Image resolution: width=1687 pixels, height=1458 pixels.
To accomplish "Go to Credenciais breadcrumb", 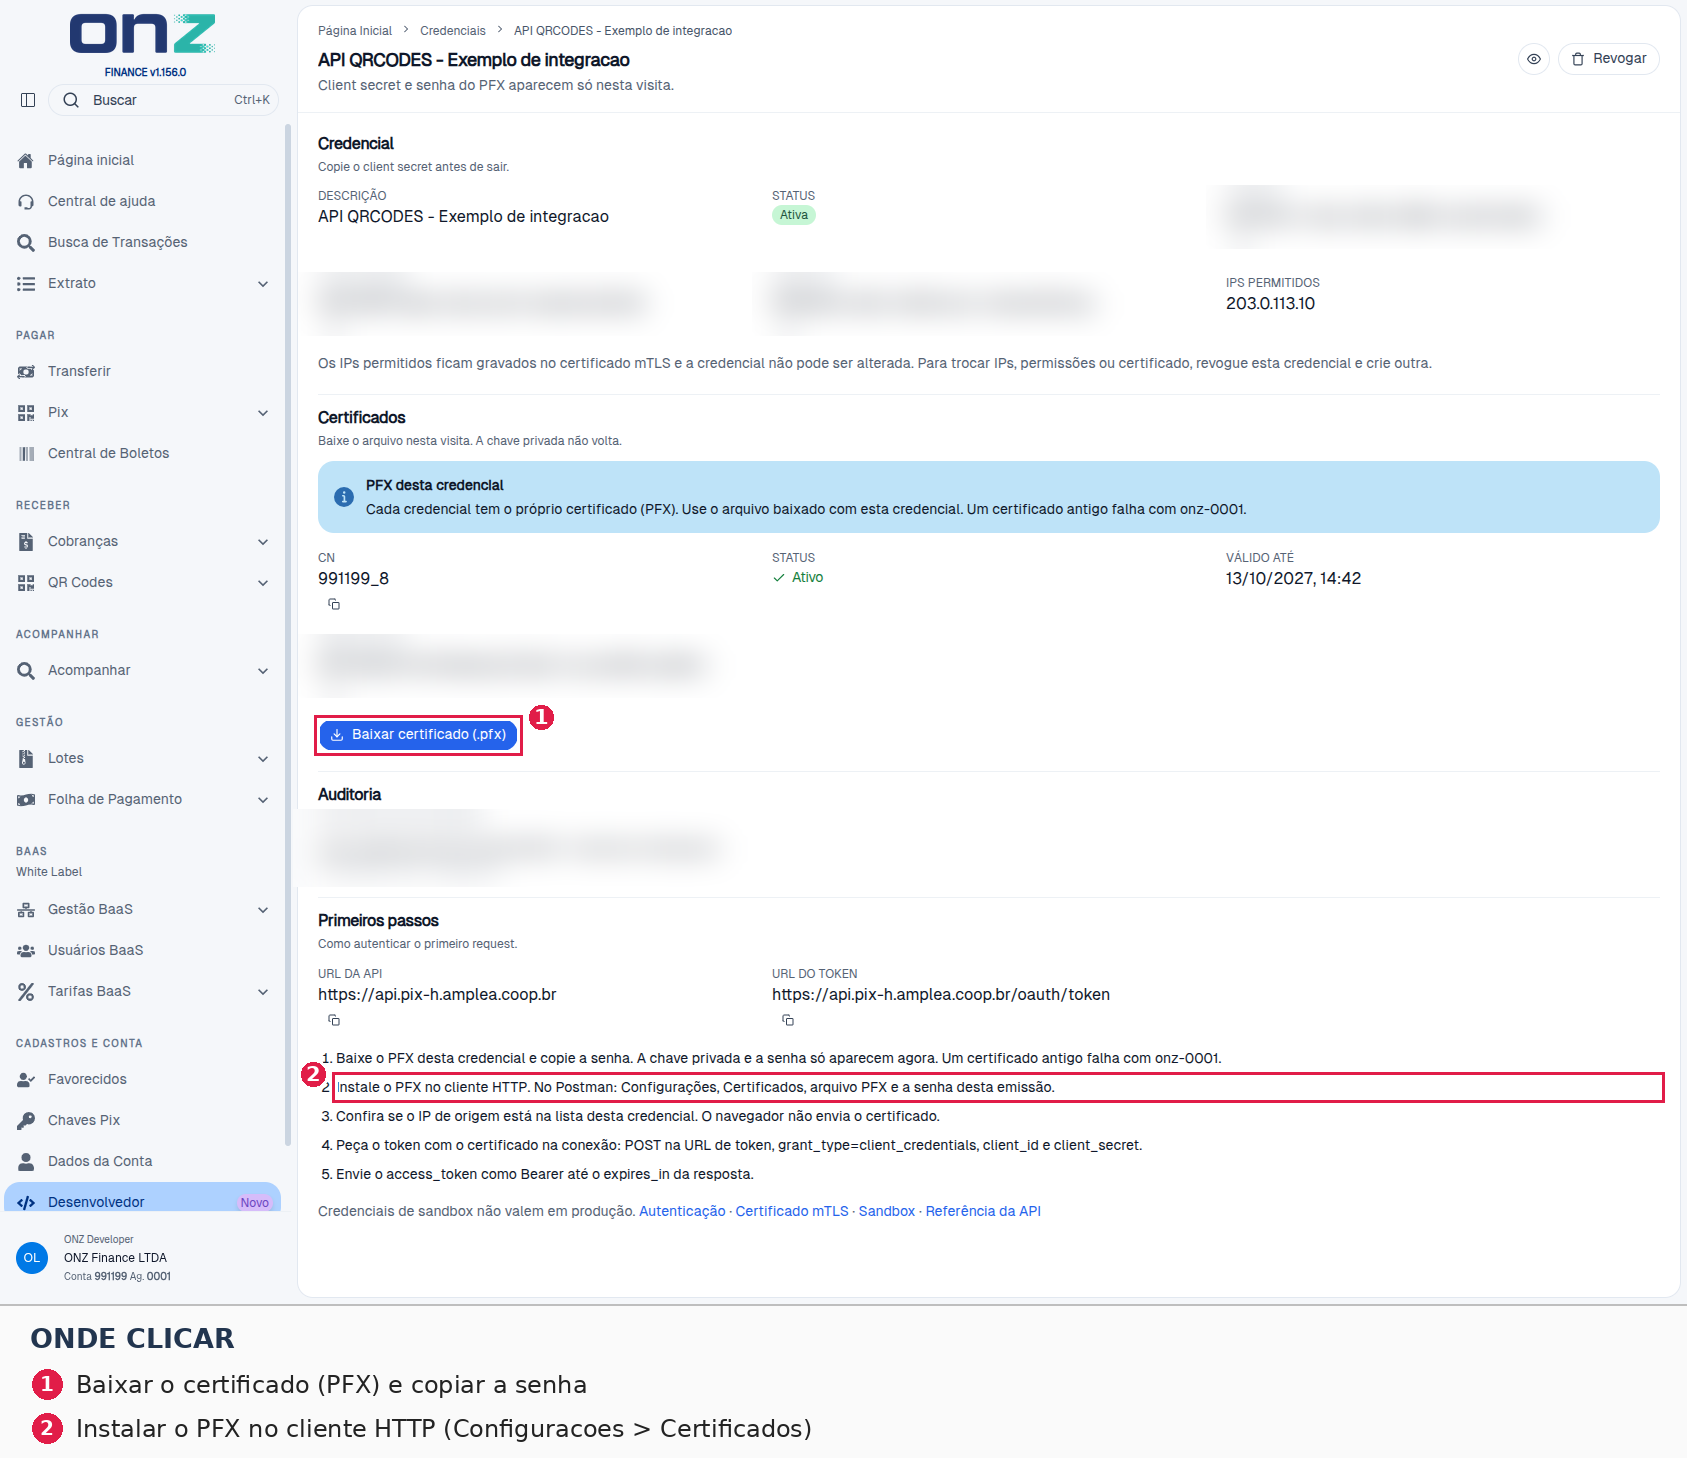I will [x=453, y=31].
